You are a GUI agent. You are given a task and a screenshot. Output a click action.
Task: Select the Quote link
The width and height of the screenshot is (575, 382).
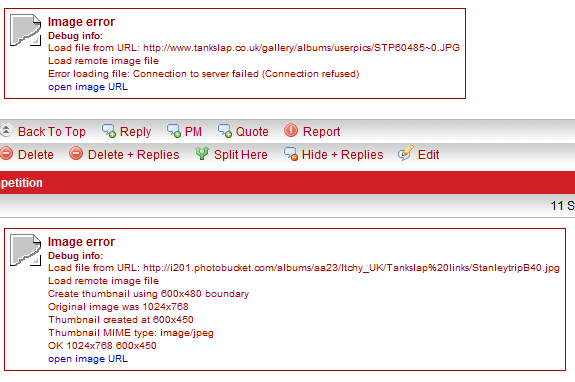(x=252, y=132)
